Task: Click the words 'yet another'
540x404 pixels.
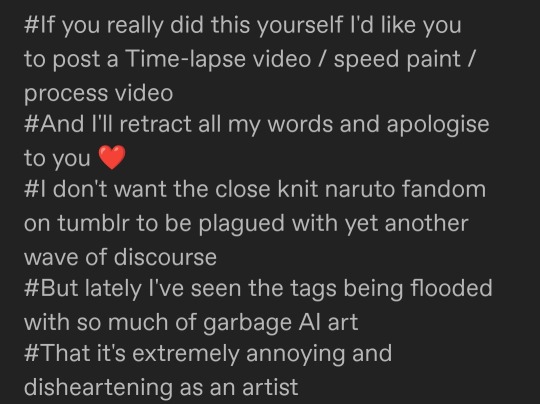Action: 406,223
